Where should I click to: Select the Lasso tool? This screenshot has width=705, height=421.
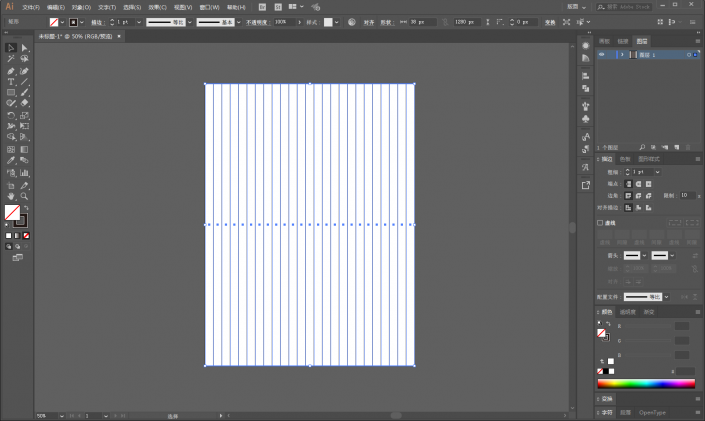tap(25, 59)
